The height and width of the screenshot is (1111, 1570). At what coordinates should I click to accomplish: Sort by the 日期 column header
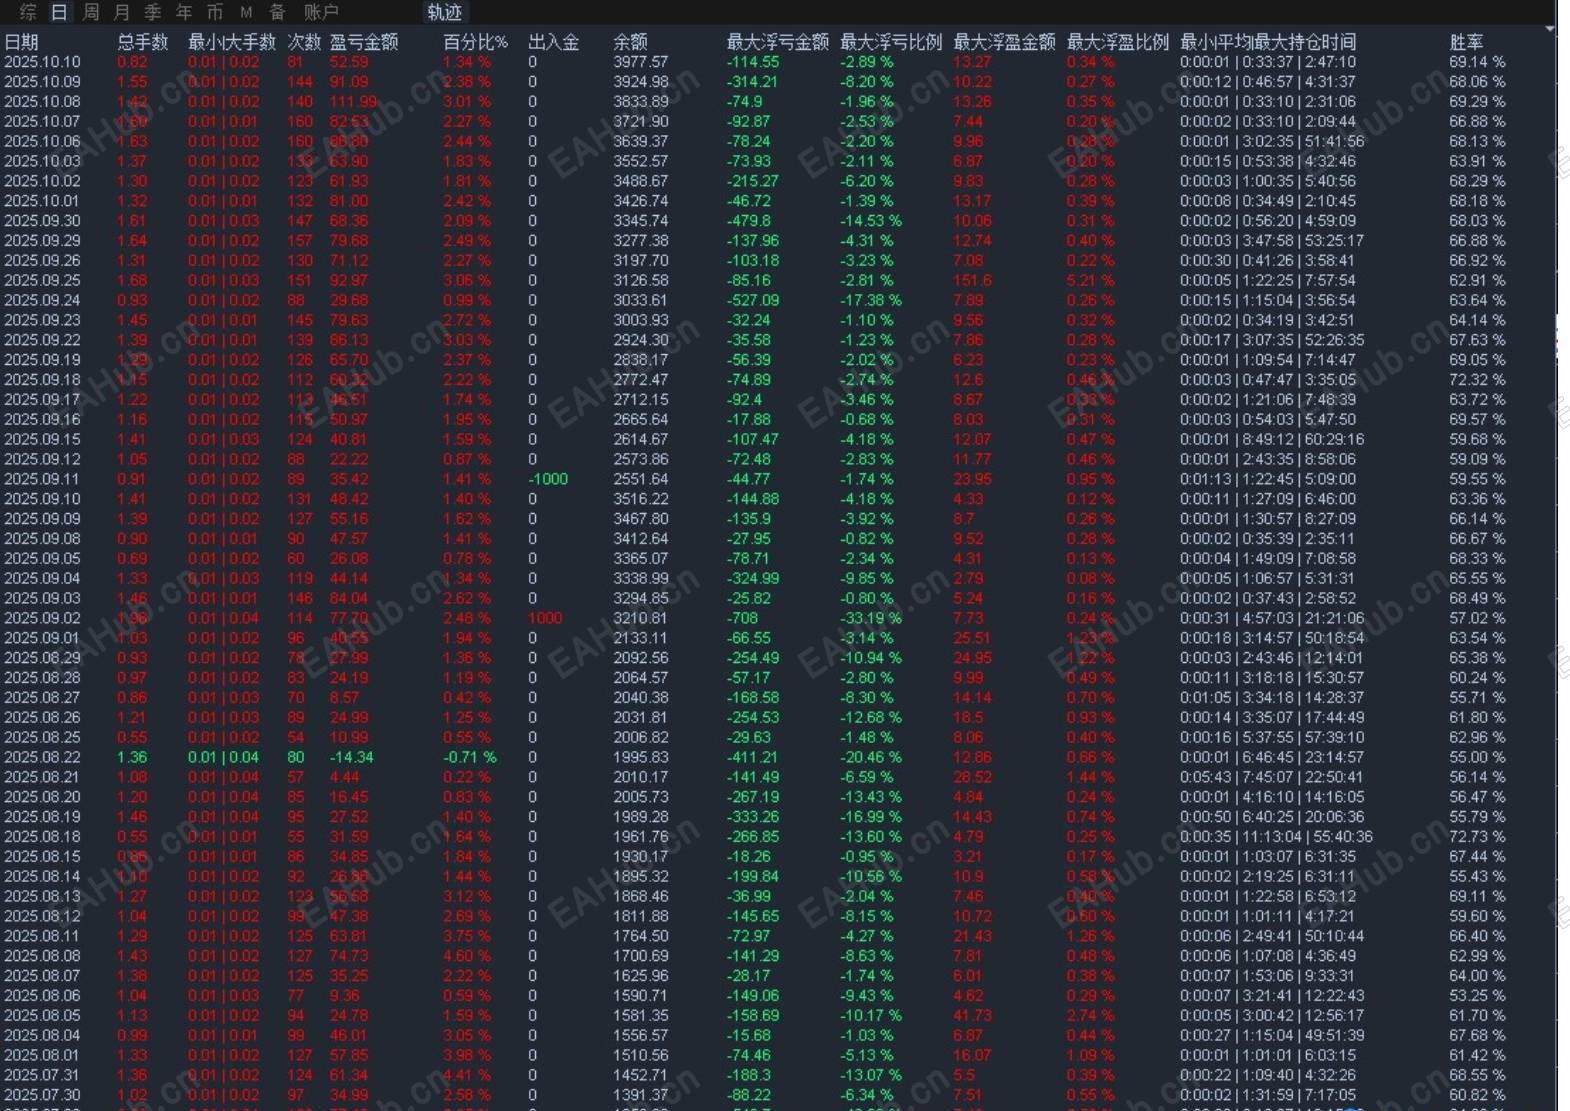pyautogui.click(x=21, y=42)
